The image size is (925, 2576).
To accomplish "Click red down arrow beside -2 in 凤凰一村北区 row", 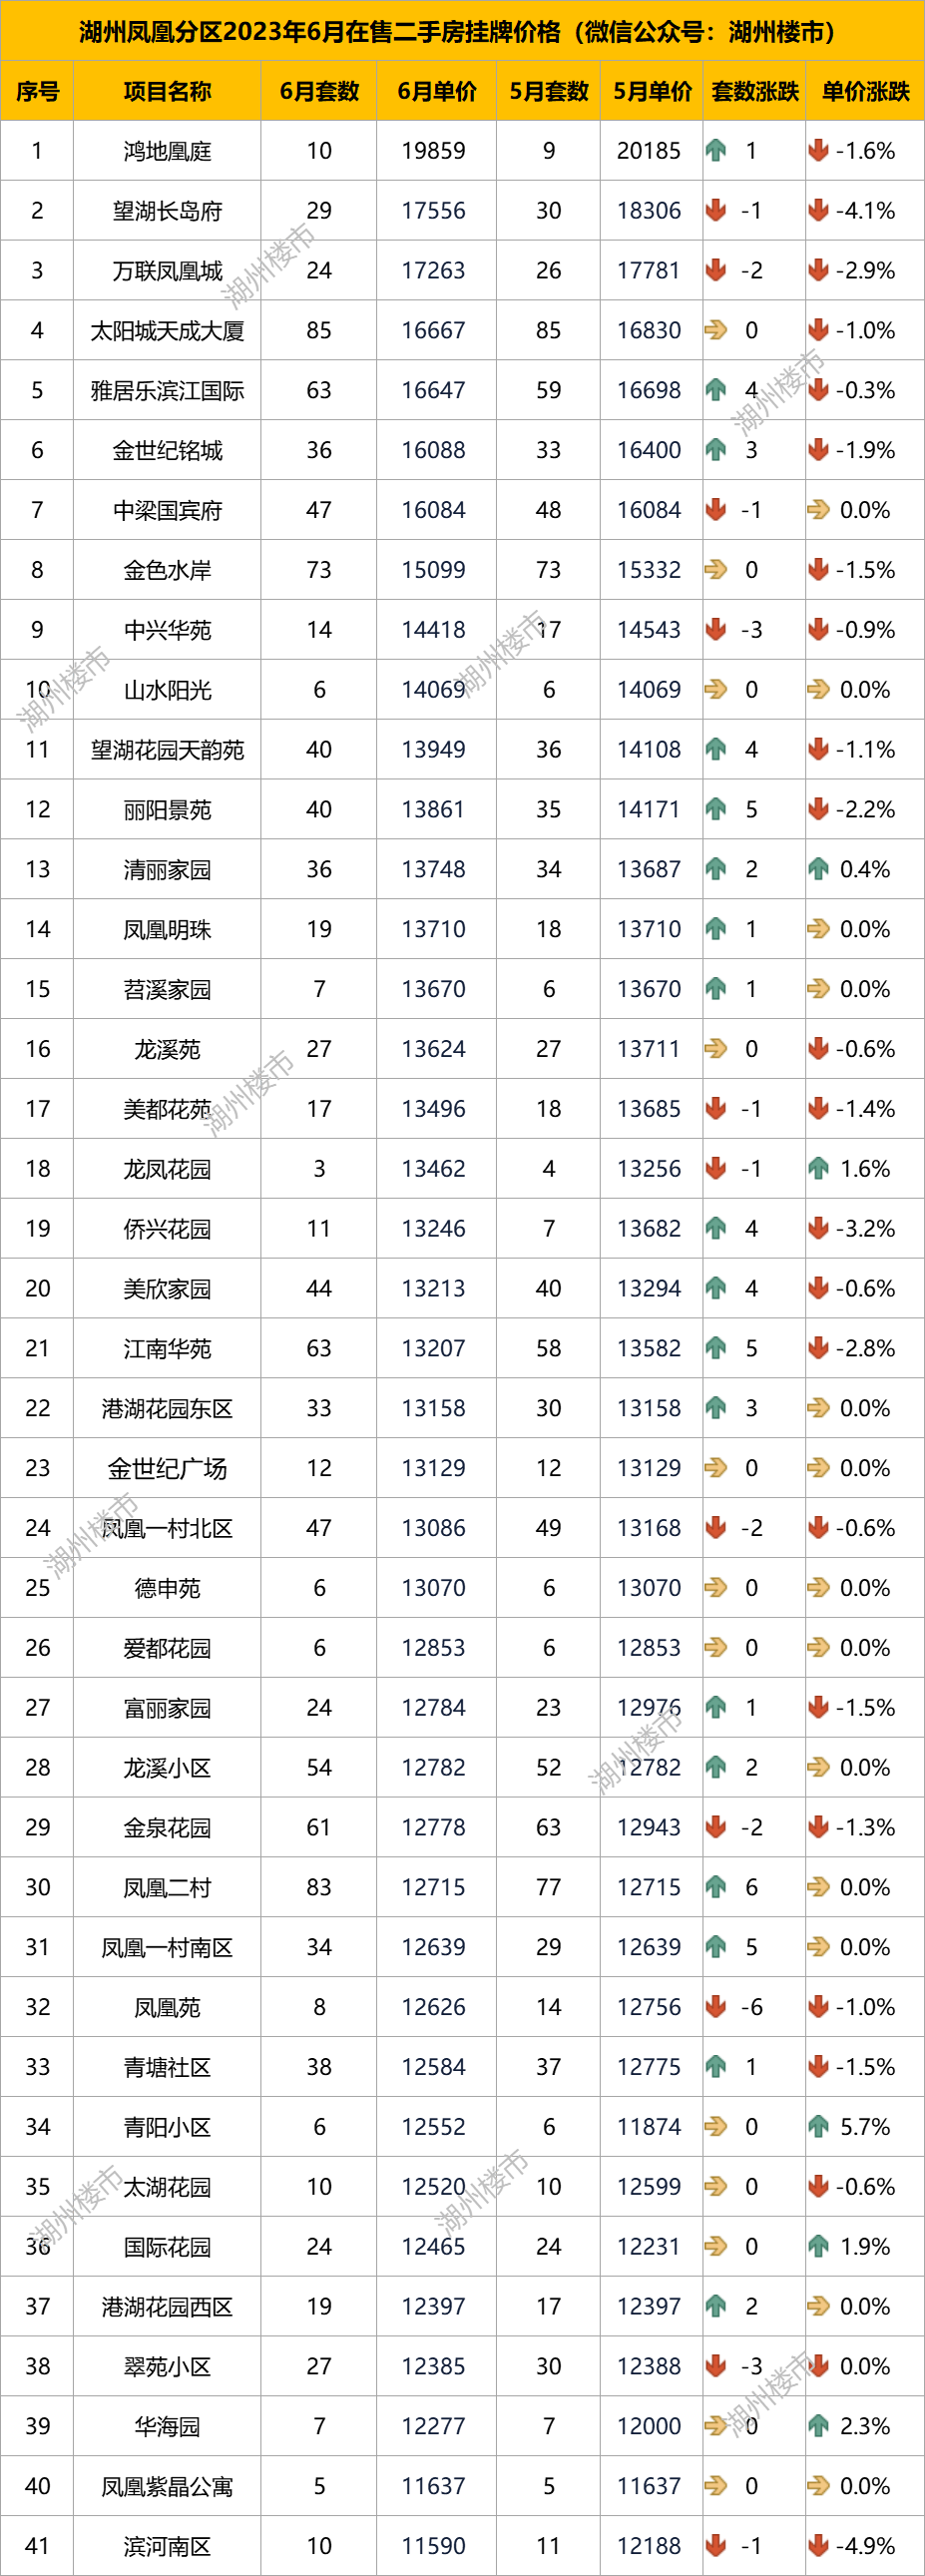I will click(715, 1528).
